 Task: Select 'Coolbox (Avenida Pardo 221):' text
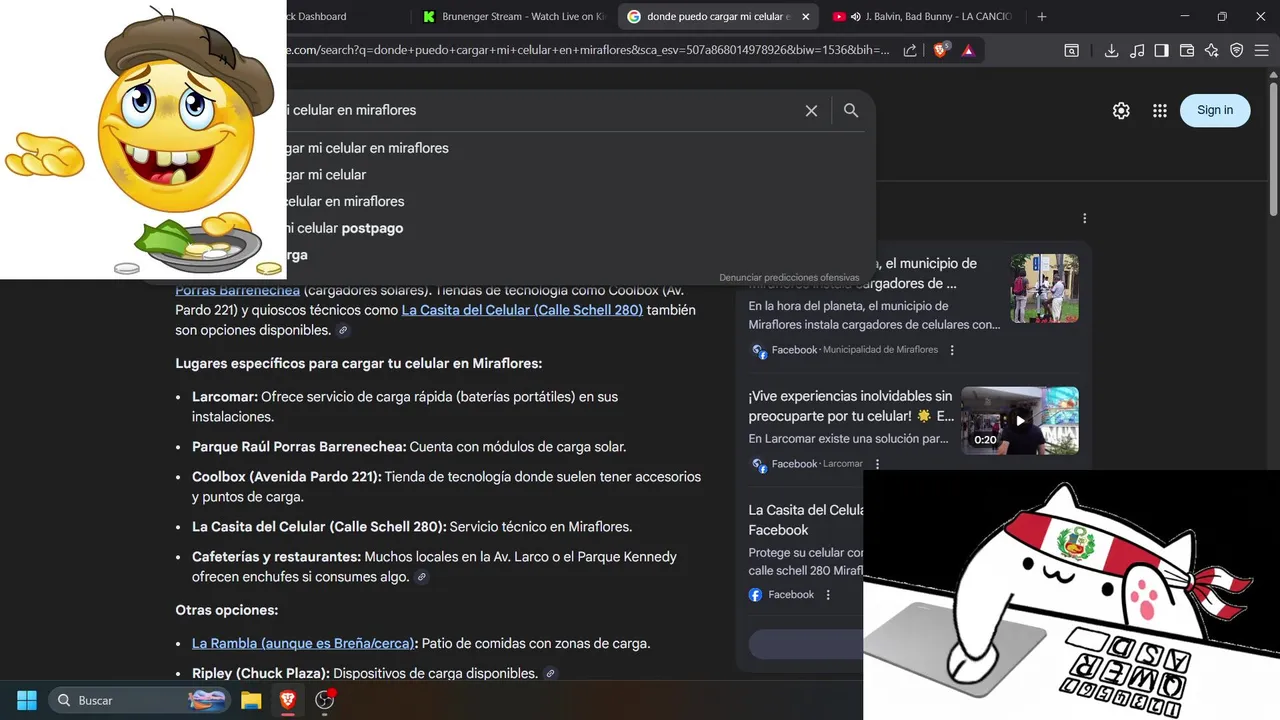pyautogui.click(x=287, y=477)
